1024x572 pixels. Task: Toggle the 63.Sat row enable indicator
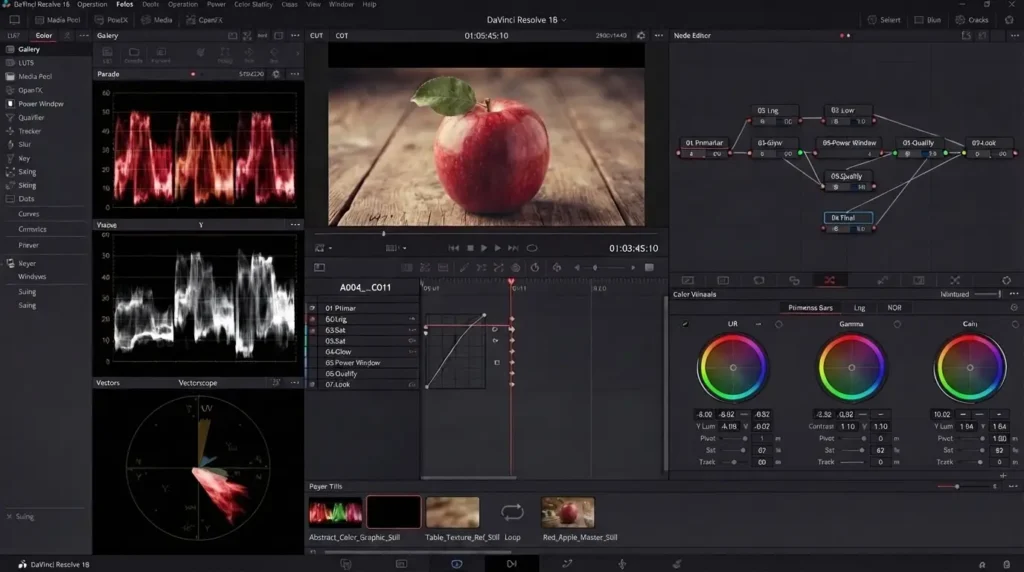tap(312, 330)
